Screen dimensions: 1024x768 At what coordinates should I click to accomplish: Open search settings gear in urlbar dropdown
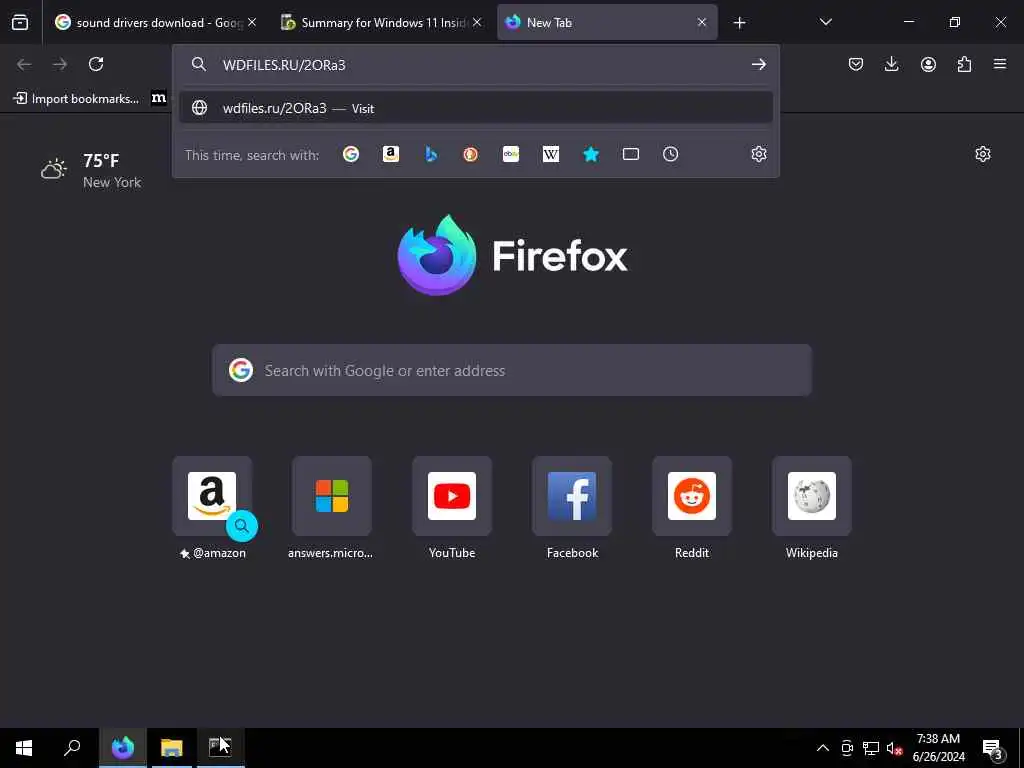[758, 154]
